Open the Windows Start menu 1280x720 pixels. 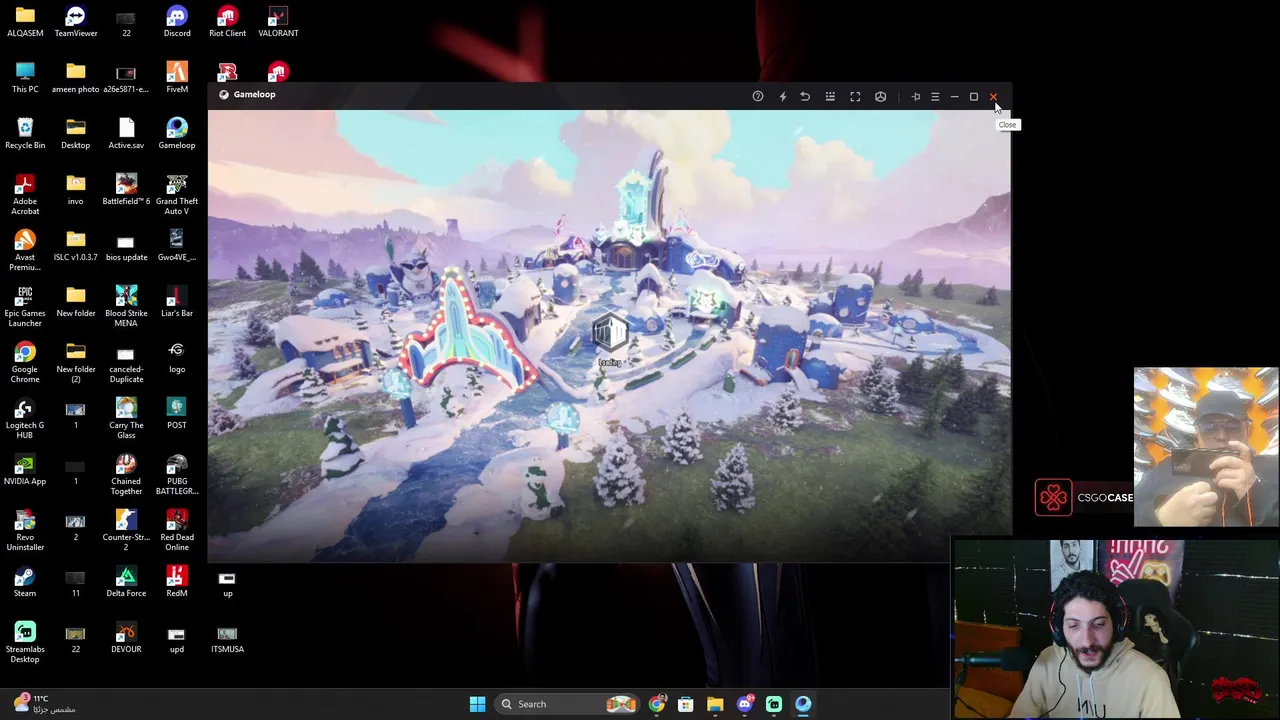477,704
